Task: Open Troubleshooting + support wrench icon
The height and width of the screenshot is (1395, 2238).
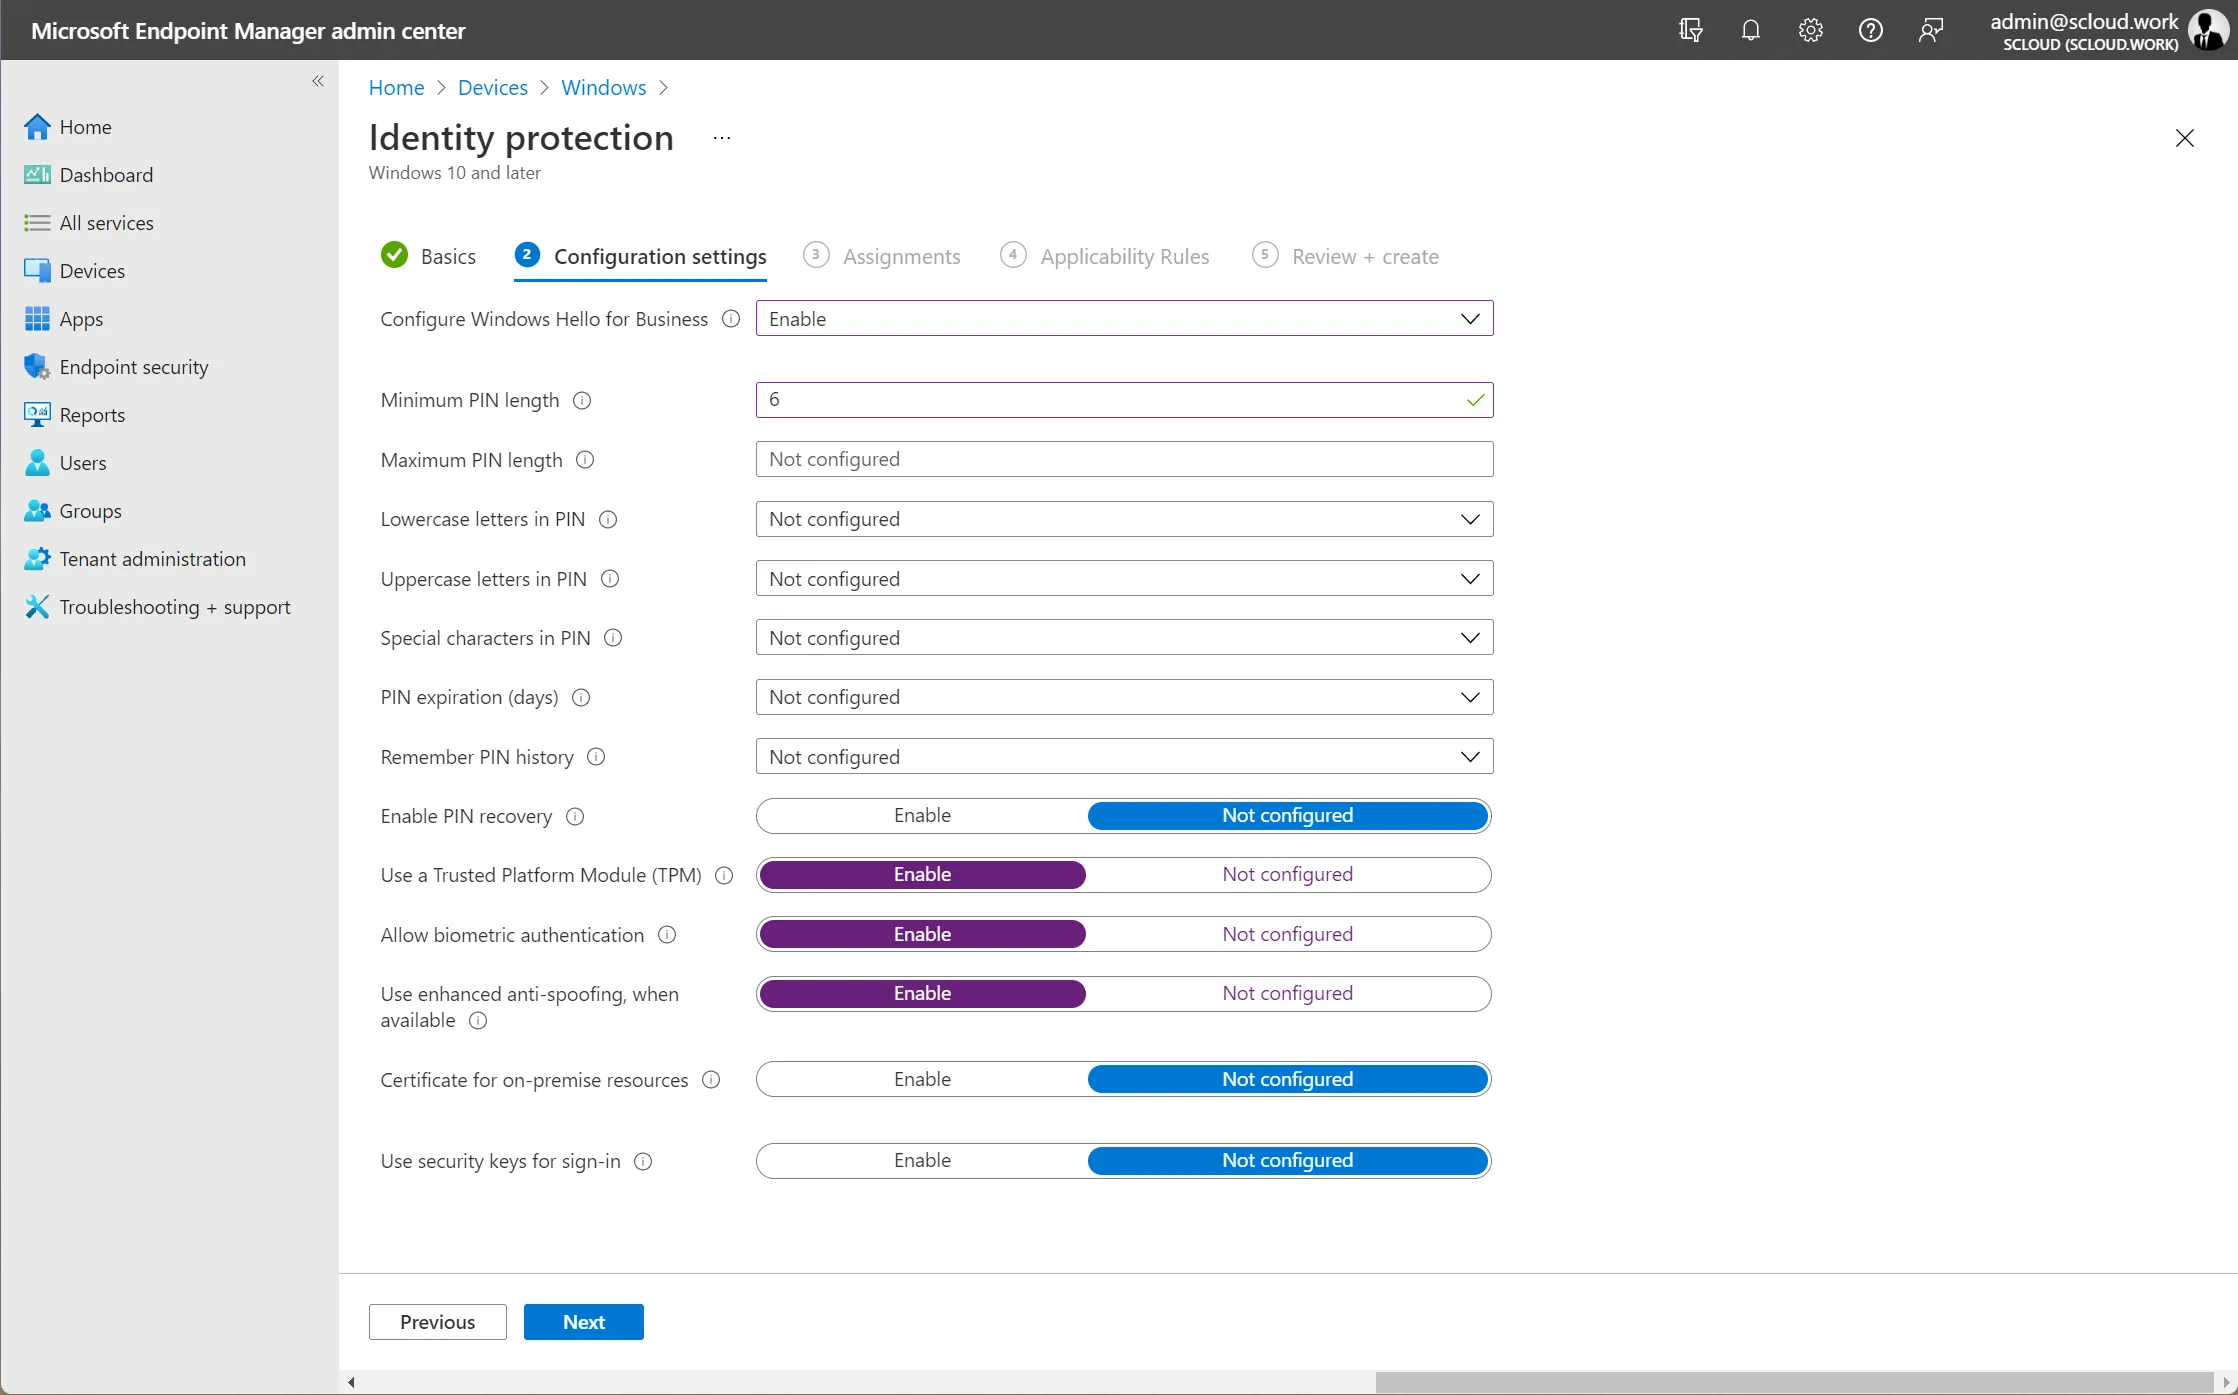Action: pyautogui.click(x=37, y=607)
